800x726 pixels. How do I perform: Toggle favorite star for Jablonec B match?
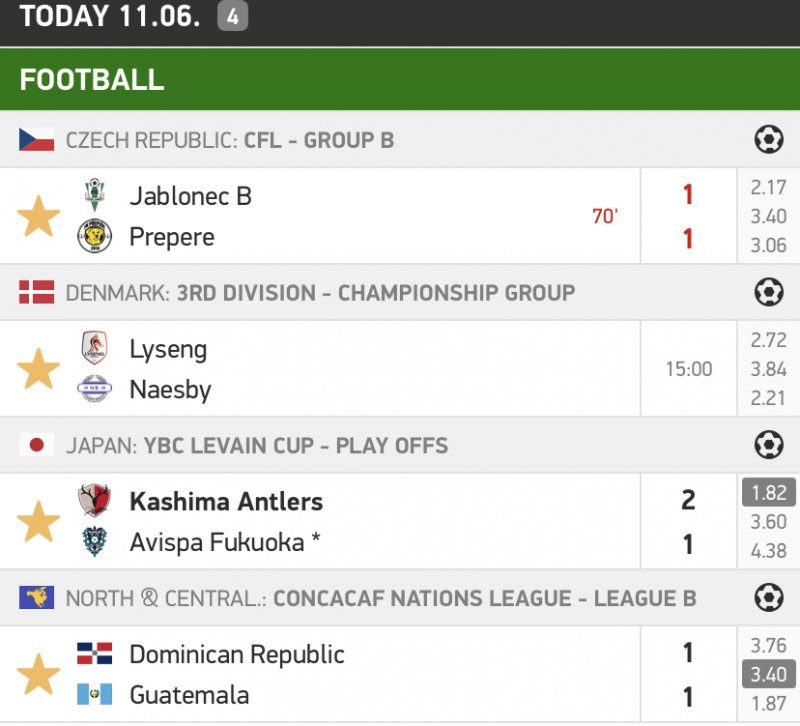[x=39, y=216]
